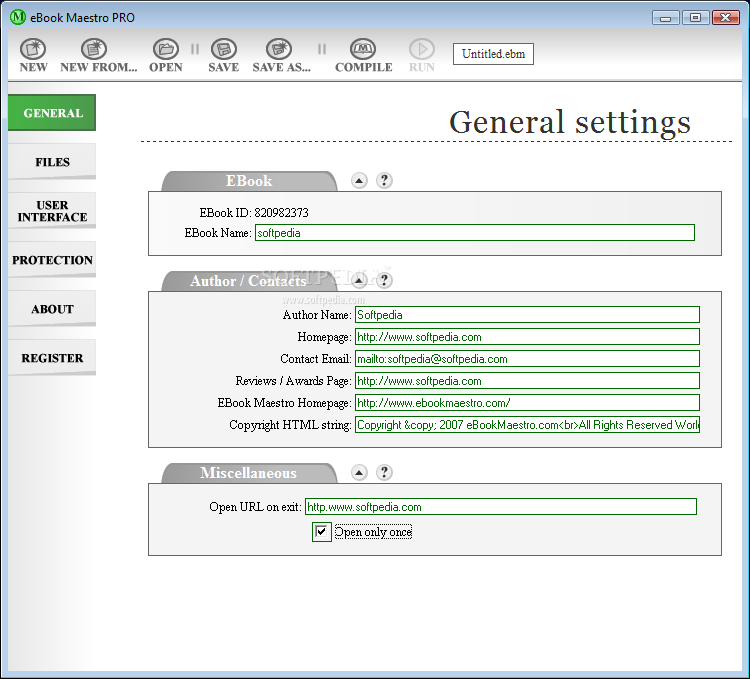Go to the REGISTER tab
This screenshot has height=679, width=750.
[x=52, y=358]
